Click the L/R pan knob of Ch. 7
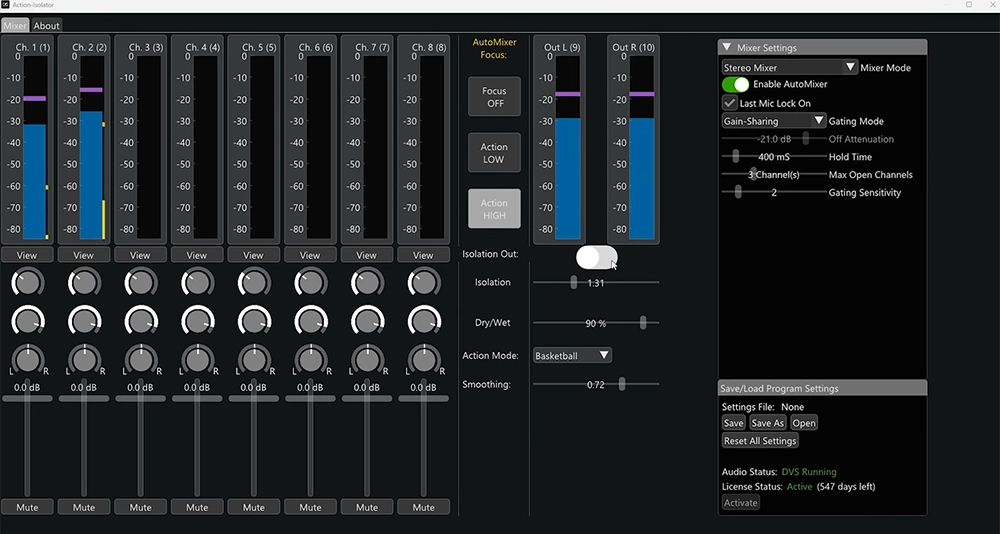 (367, 360)
